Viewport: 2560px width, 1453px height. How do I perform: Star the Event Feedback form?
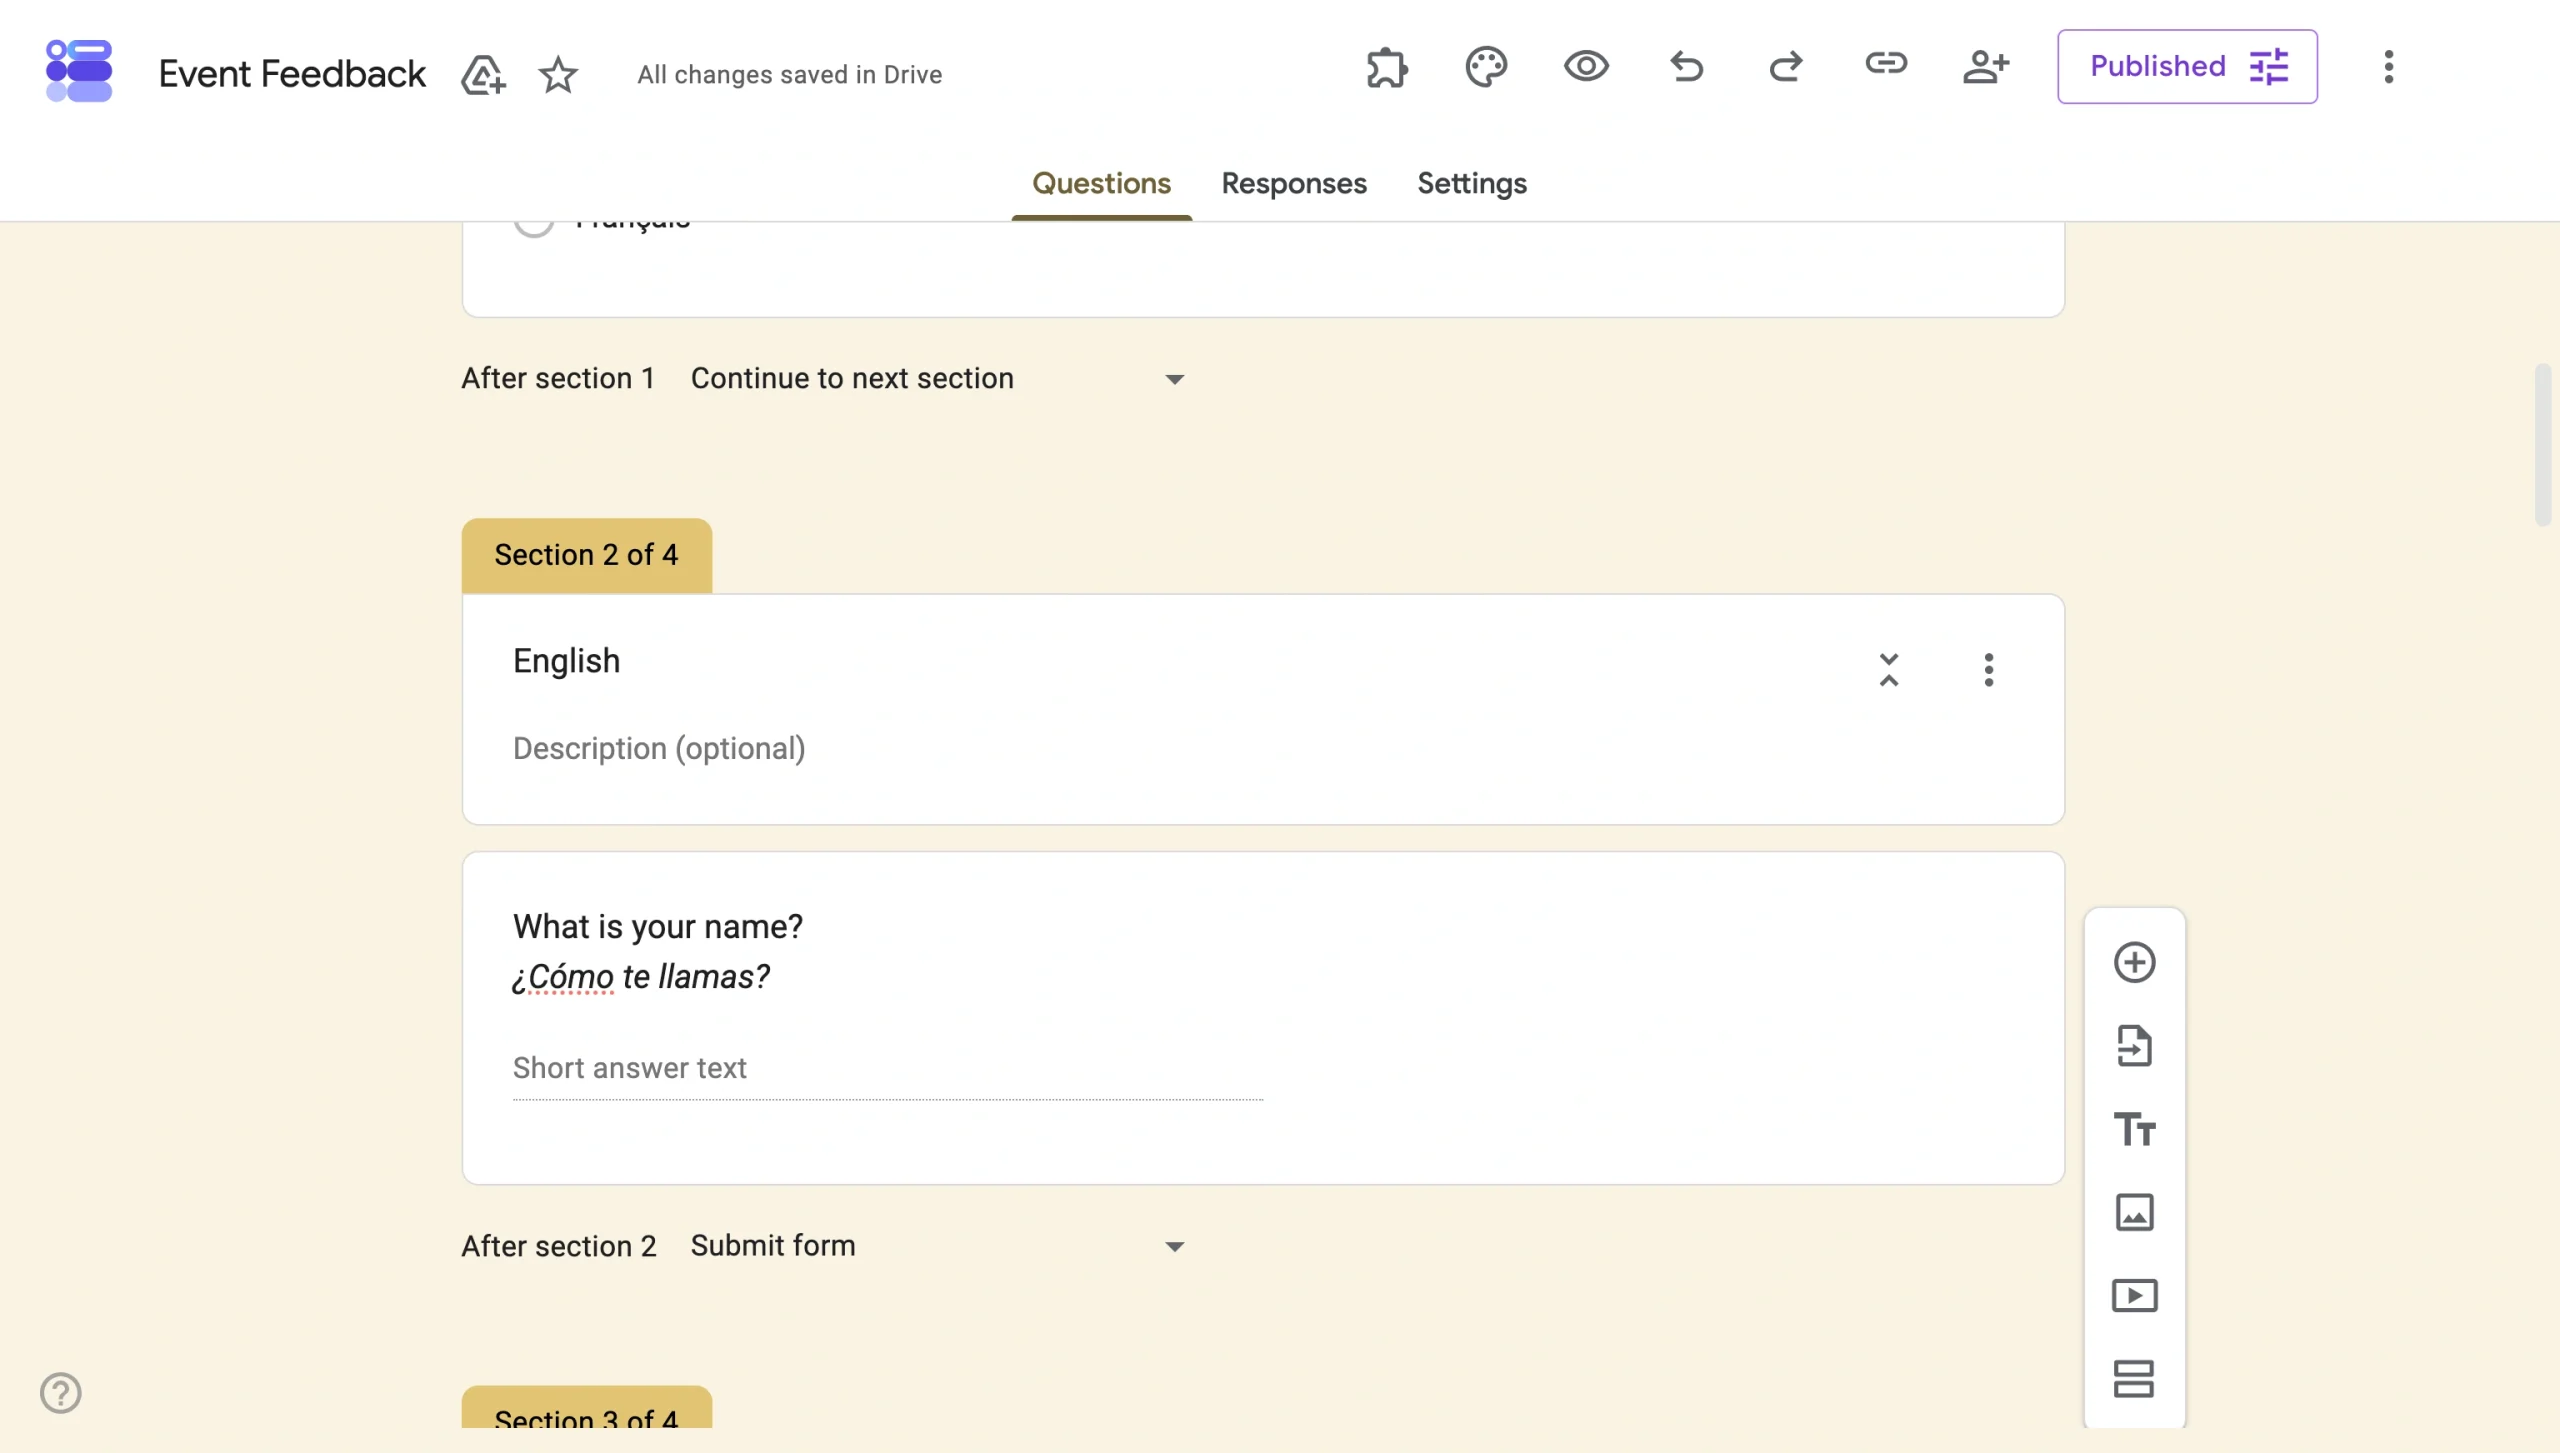[x=558, y=74]
